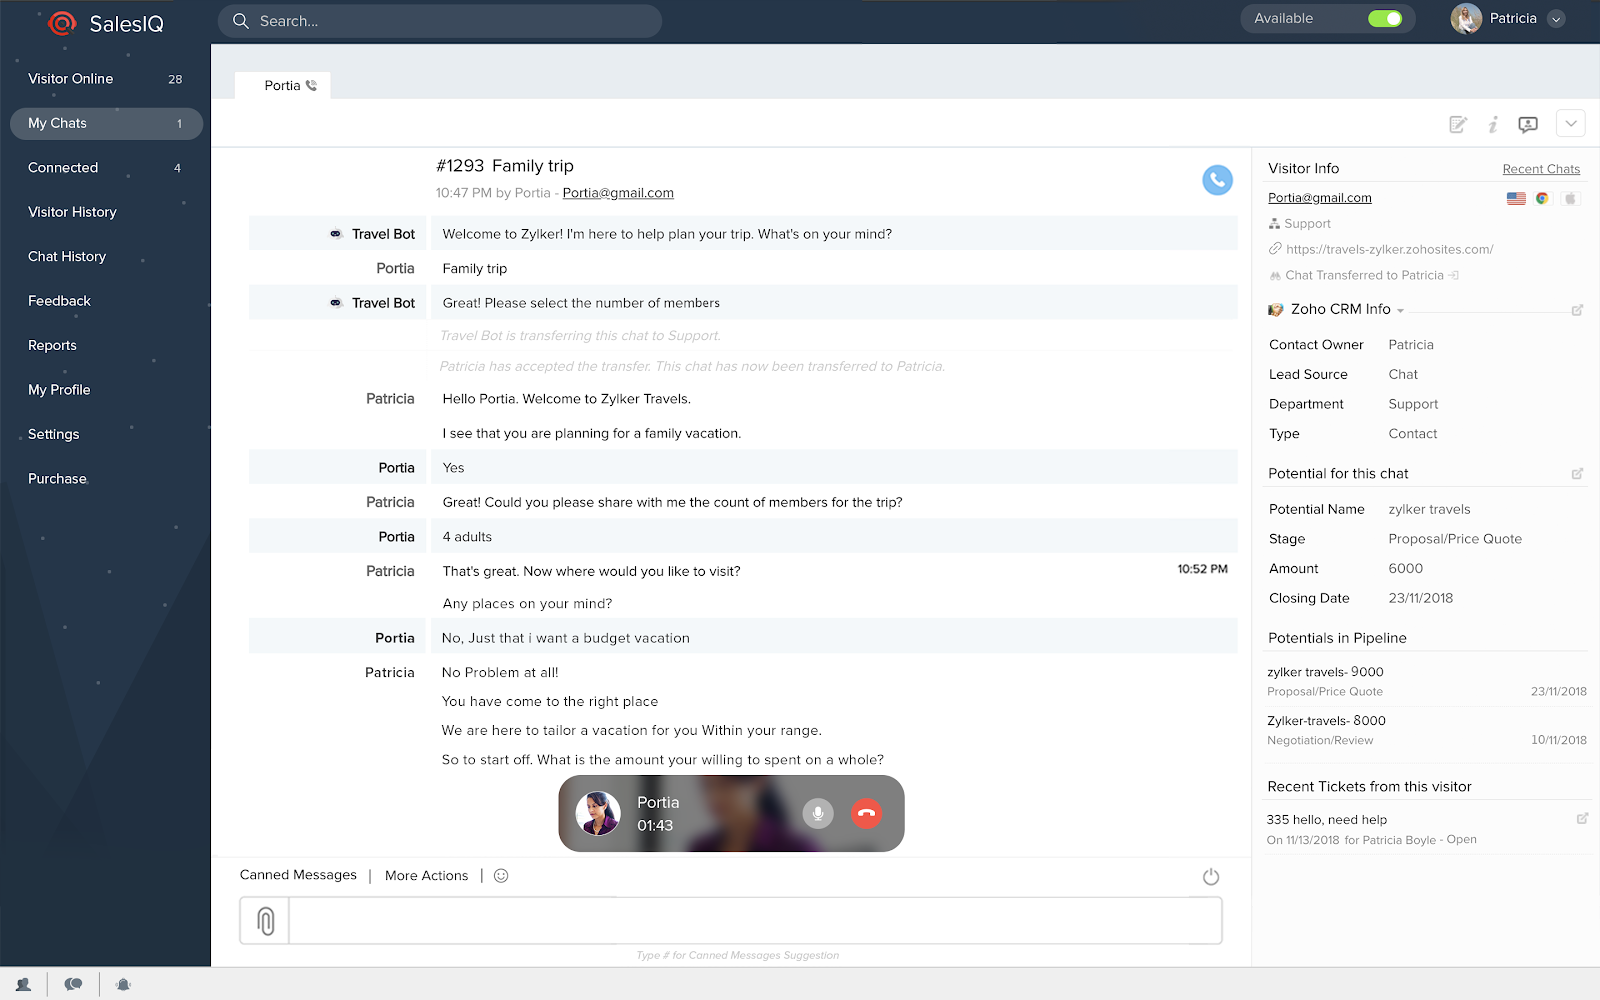
Task: Click the Closing Date value 23/11/2018
Action: pos(1421,598)
